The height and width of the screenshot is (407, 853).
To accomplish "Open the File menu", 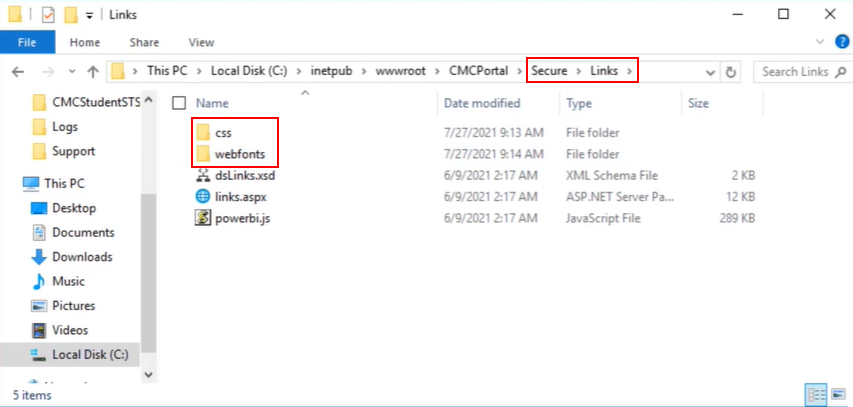I will coord(27,42).
